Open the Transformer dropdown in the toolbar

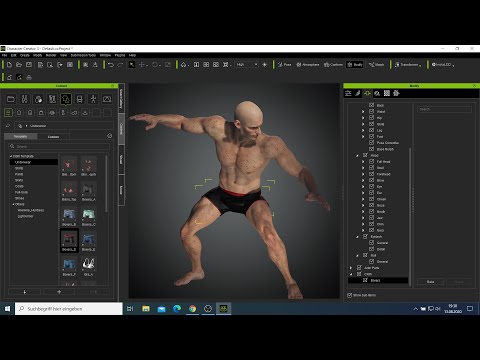407,65
